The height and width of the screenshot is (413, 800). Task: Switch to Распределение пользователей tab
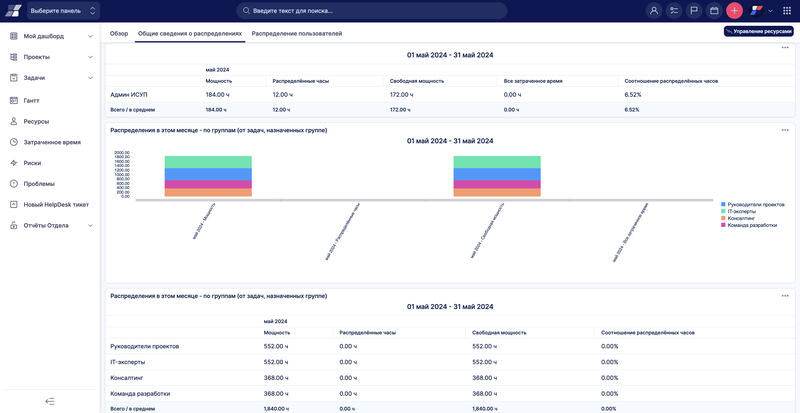coord(296,34)
